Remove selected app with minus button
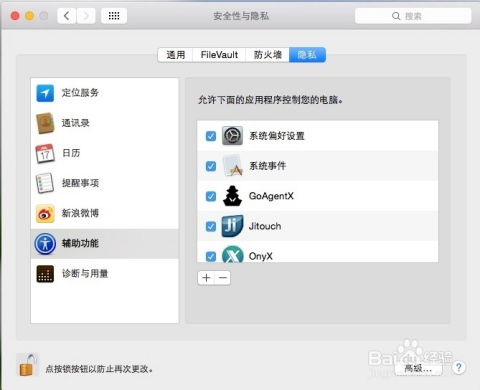 [x=222, y=278]
